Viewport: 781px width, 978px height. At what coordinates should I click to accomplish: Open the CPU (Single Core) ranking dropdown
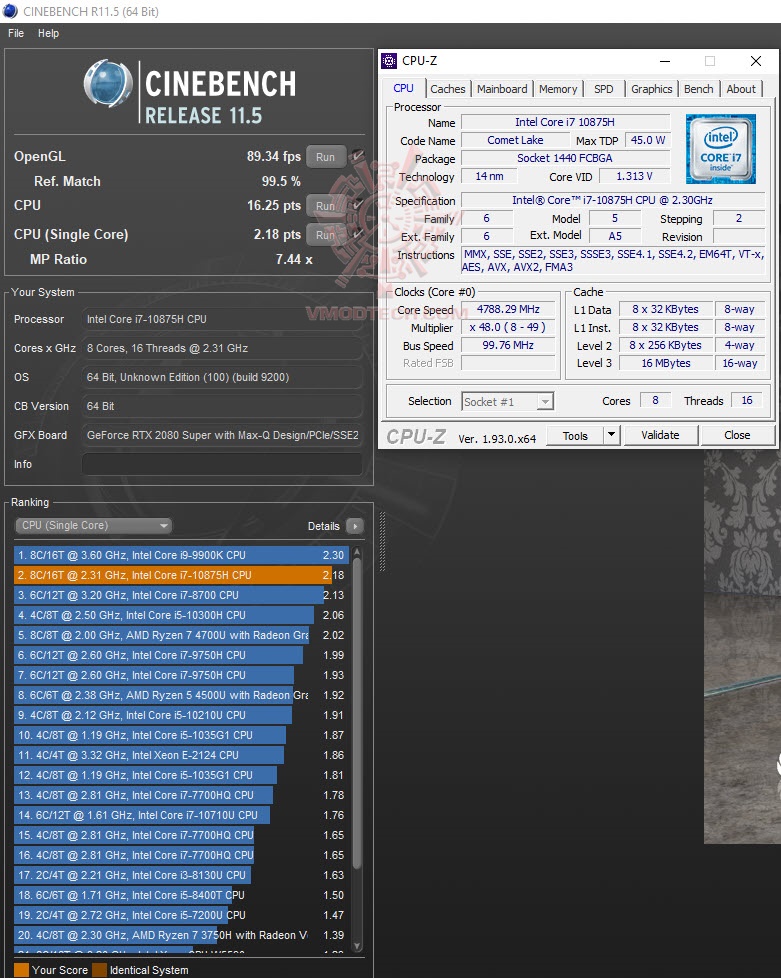[93, 525]
